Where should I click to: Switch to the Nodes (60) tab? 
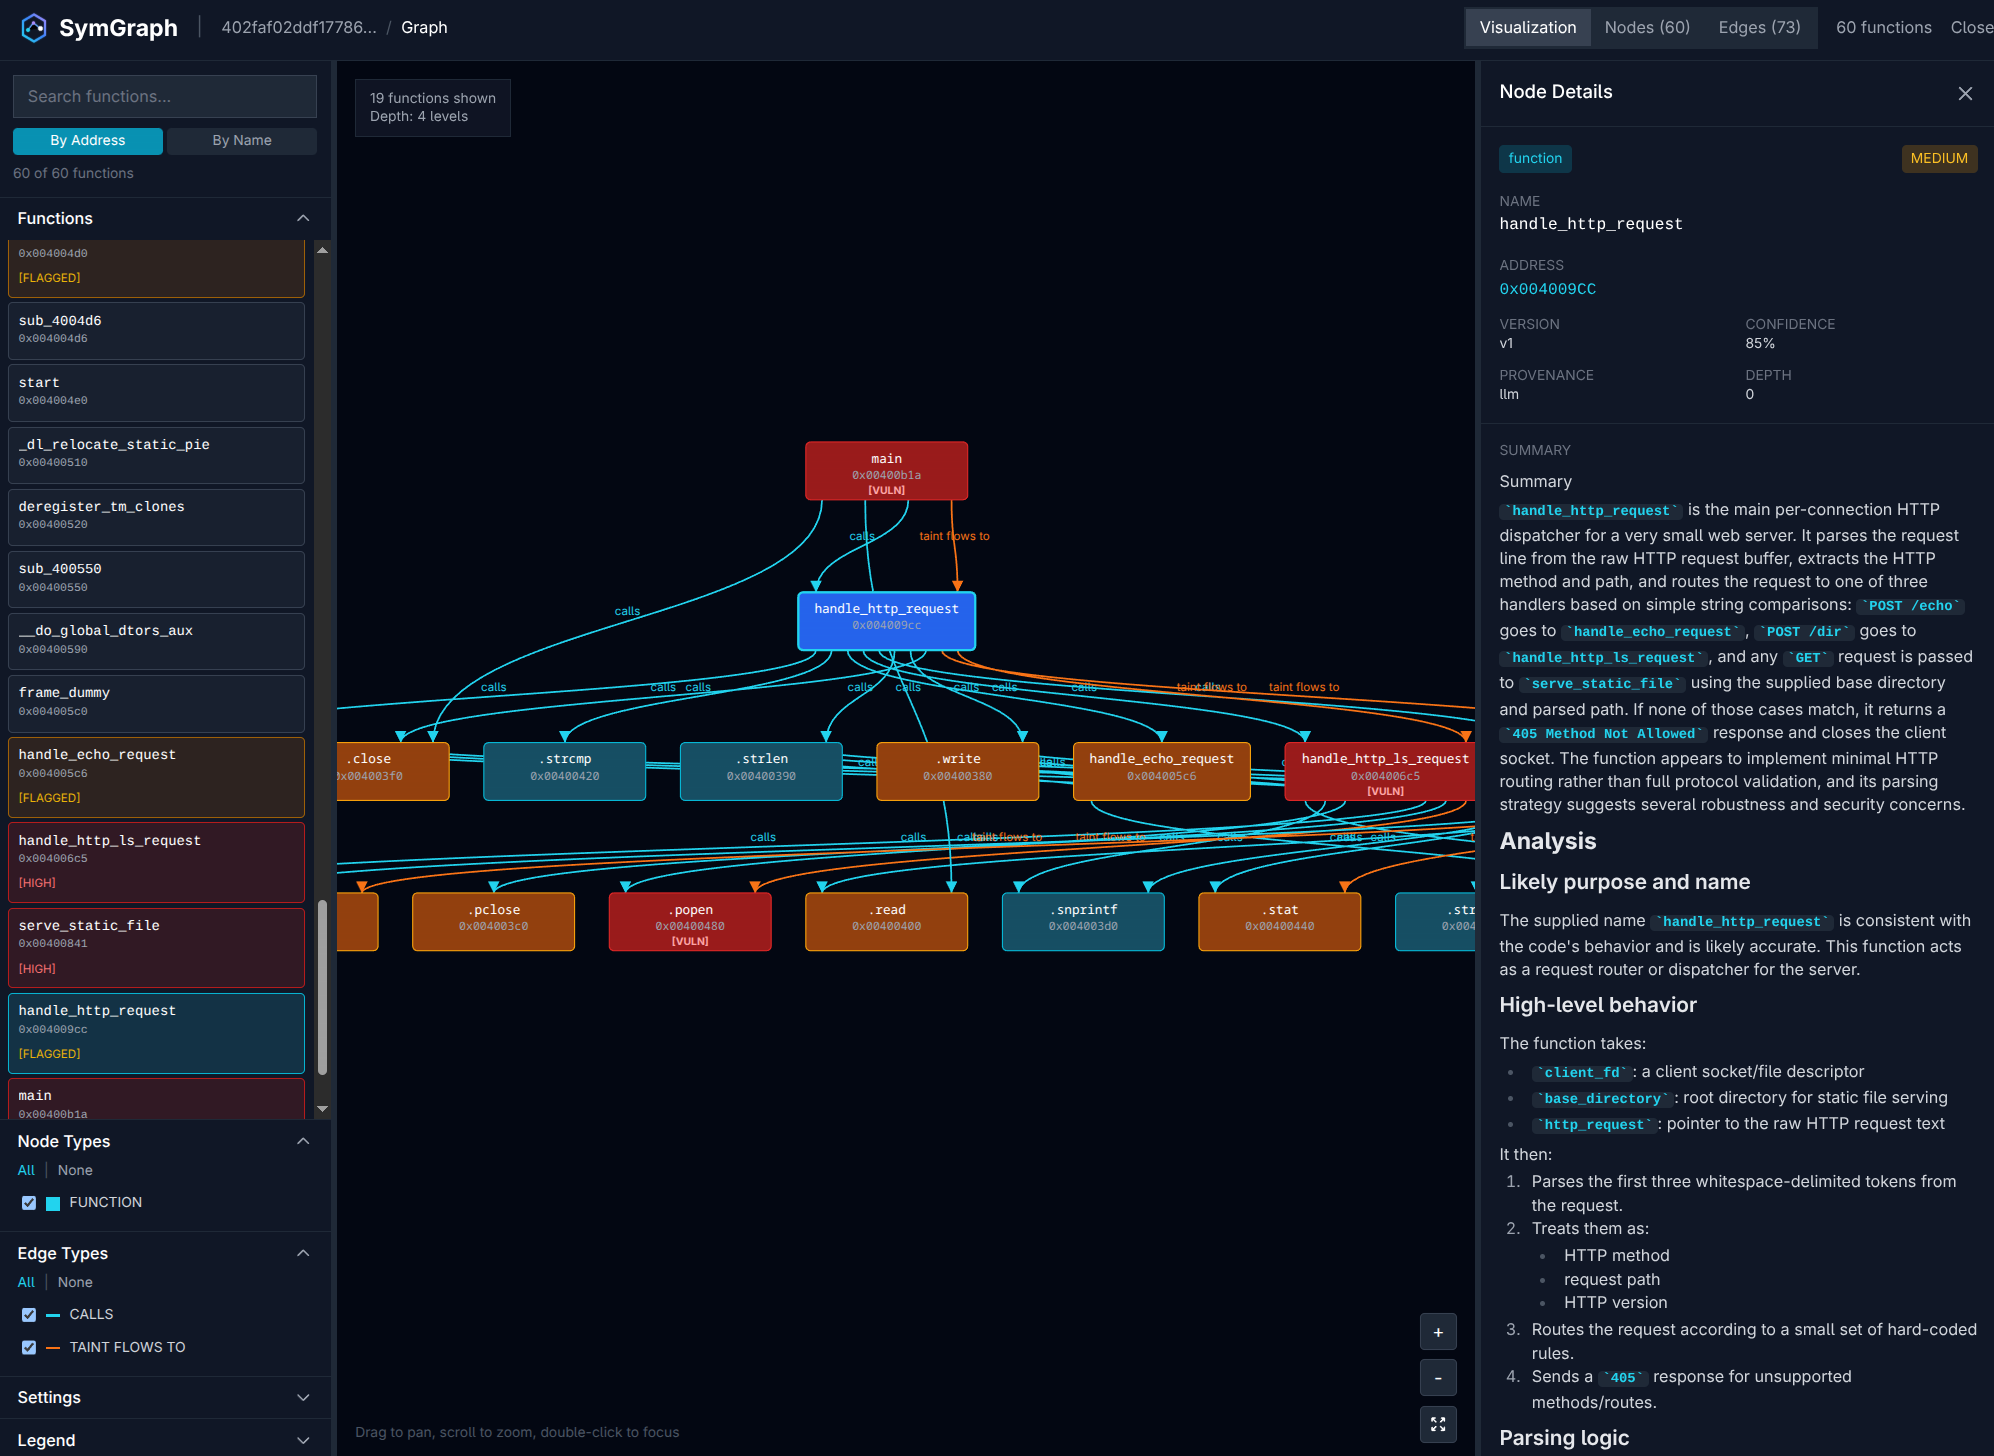tap(1646, 28)
